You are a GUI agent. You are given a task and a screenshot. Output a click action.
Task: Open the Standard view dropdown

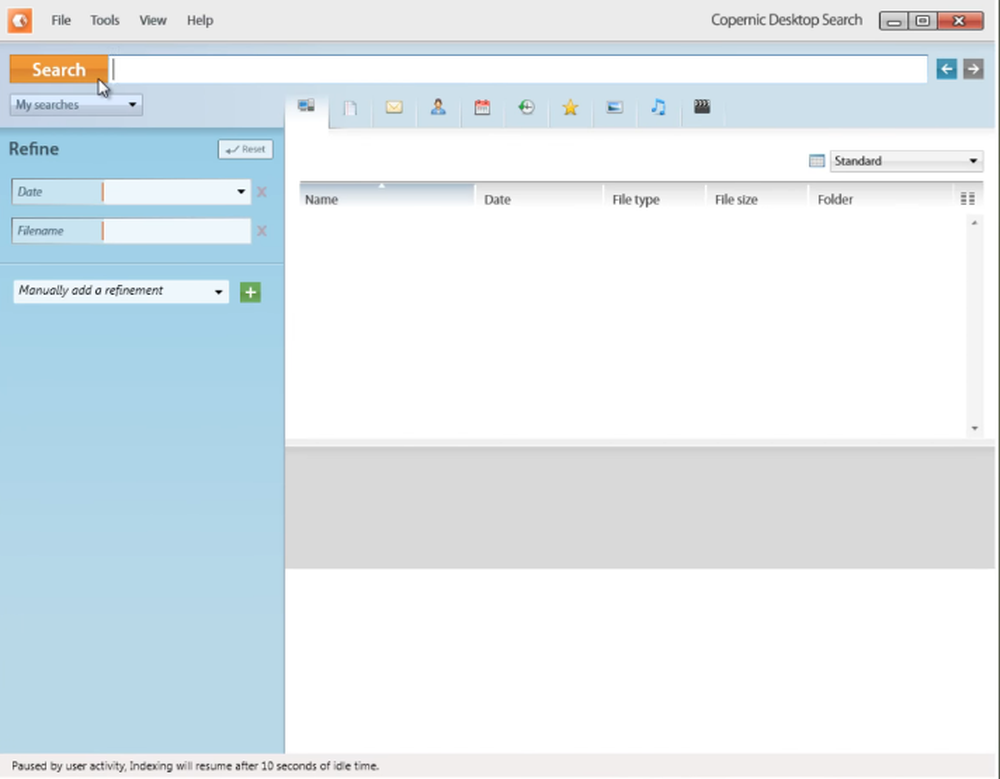906,161
